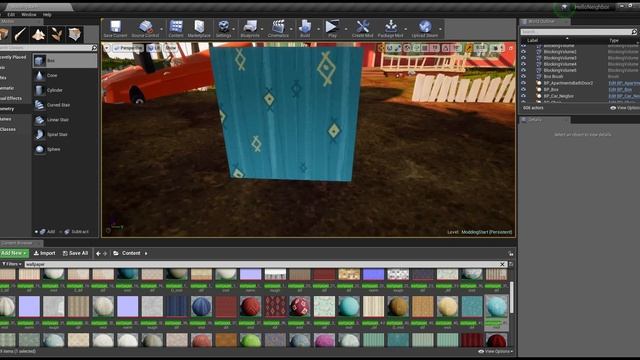
Task: Go back in Content Browser history
Action: pyautogui.click(x=98, y=253)
